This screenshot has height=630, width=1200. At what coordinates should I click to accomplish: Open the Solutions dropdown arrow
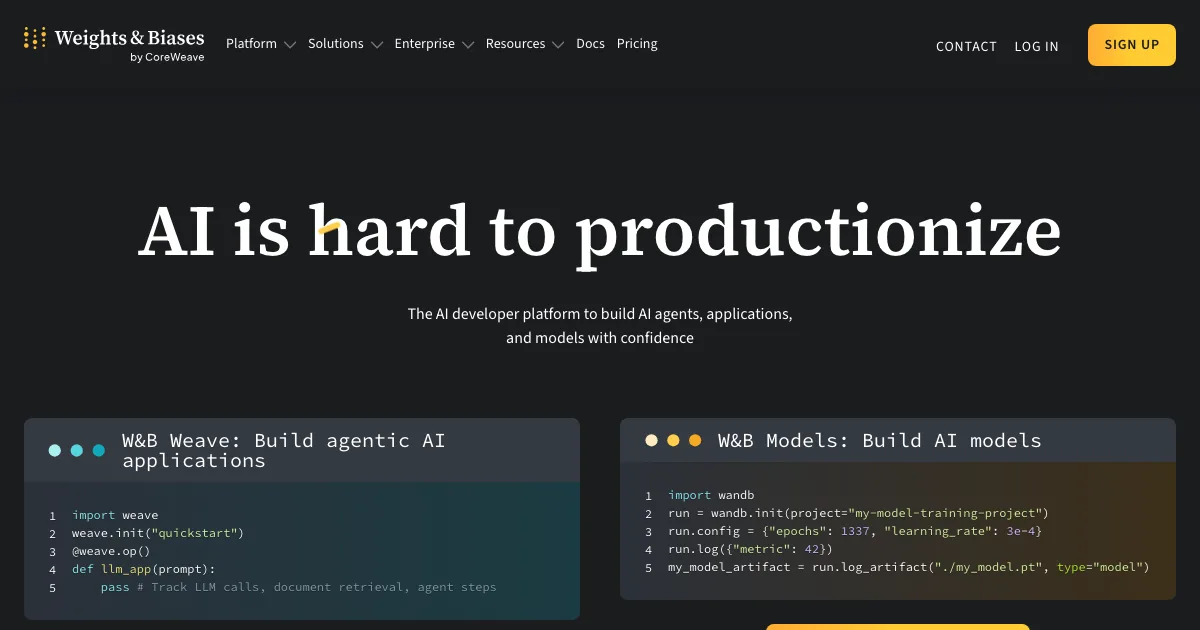[x=377, y=45]
